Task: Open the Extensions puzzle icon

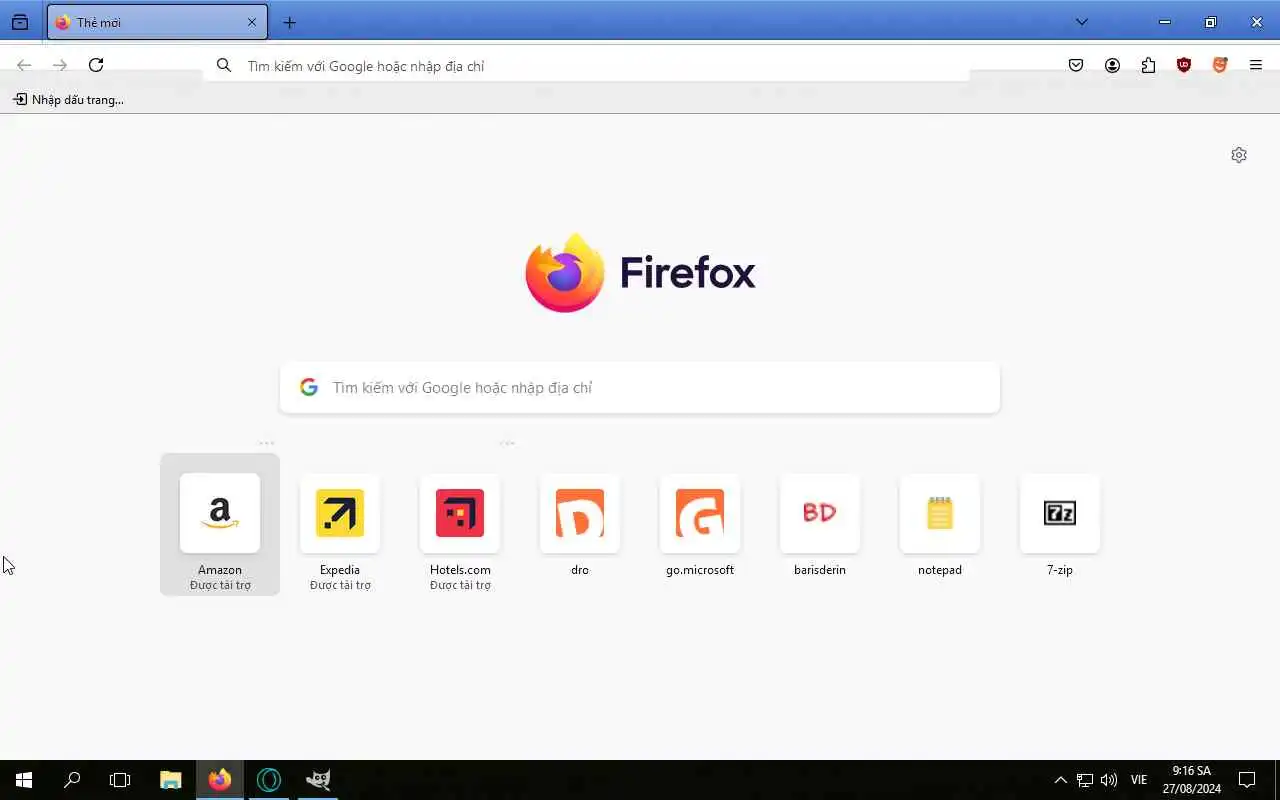Action: coord(1148,65)
